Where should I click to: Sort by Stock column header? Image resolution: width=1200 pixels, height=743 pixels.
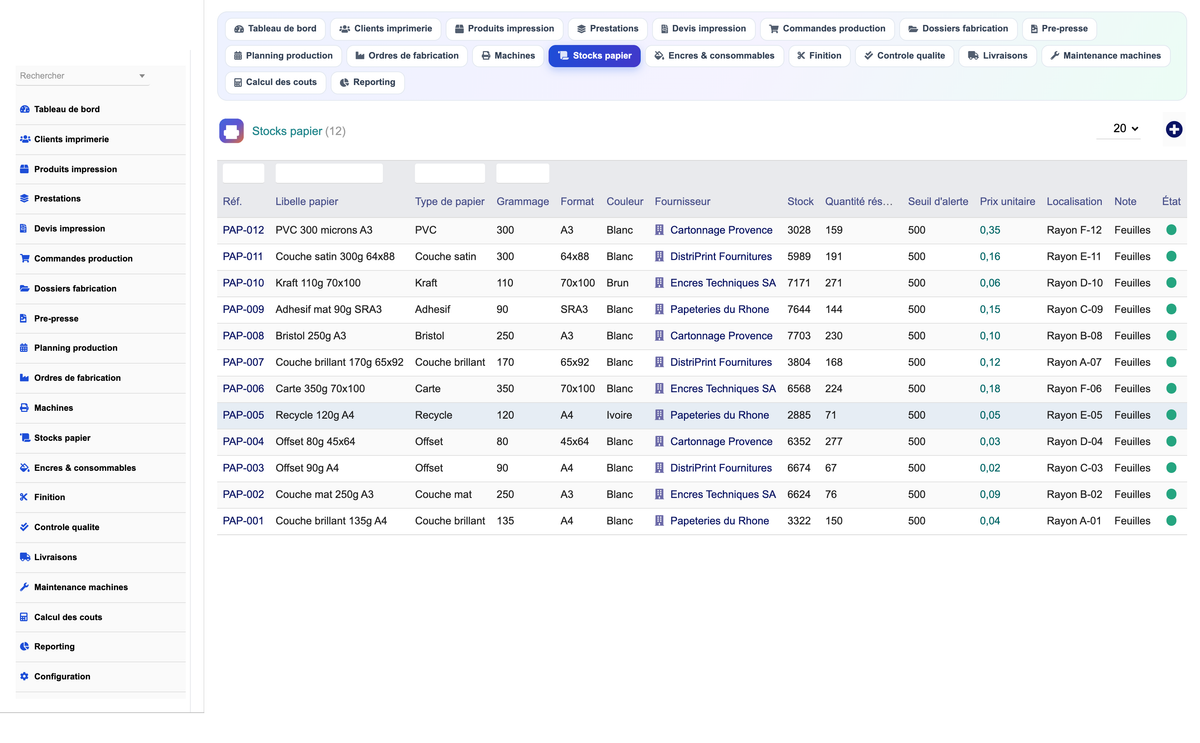coord(800,201)
